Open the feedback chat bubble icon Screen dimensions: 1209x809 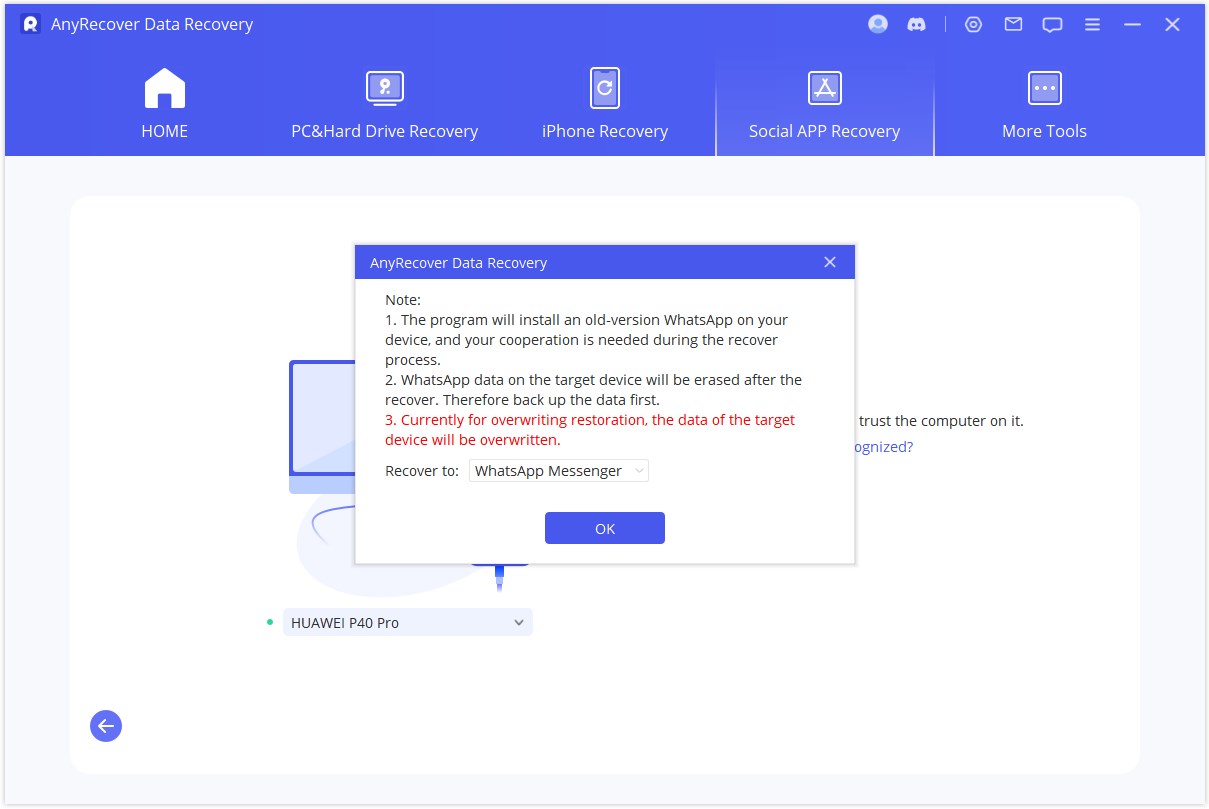coord(1051,24)
